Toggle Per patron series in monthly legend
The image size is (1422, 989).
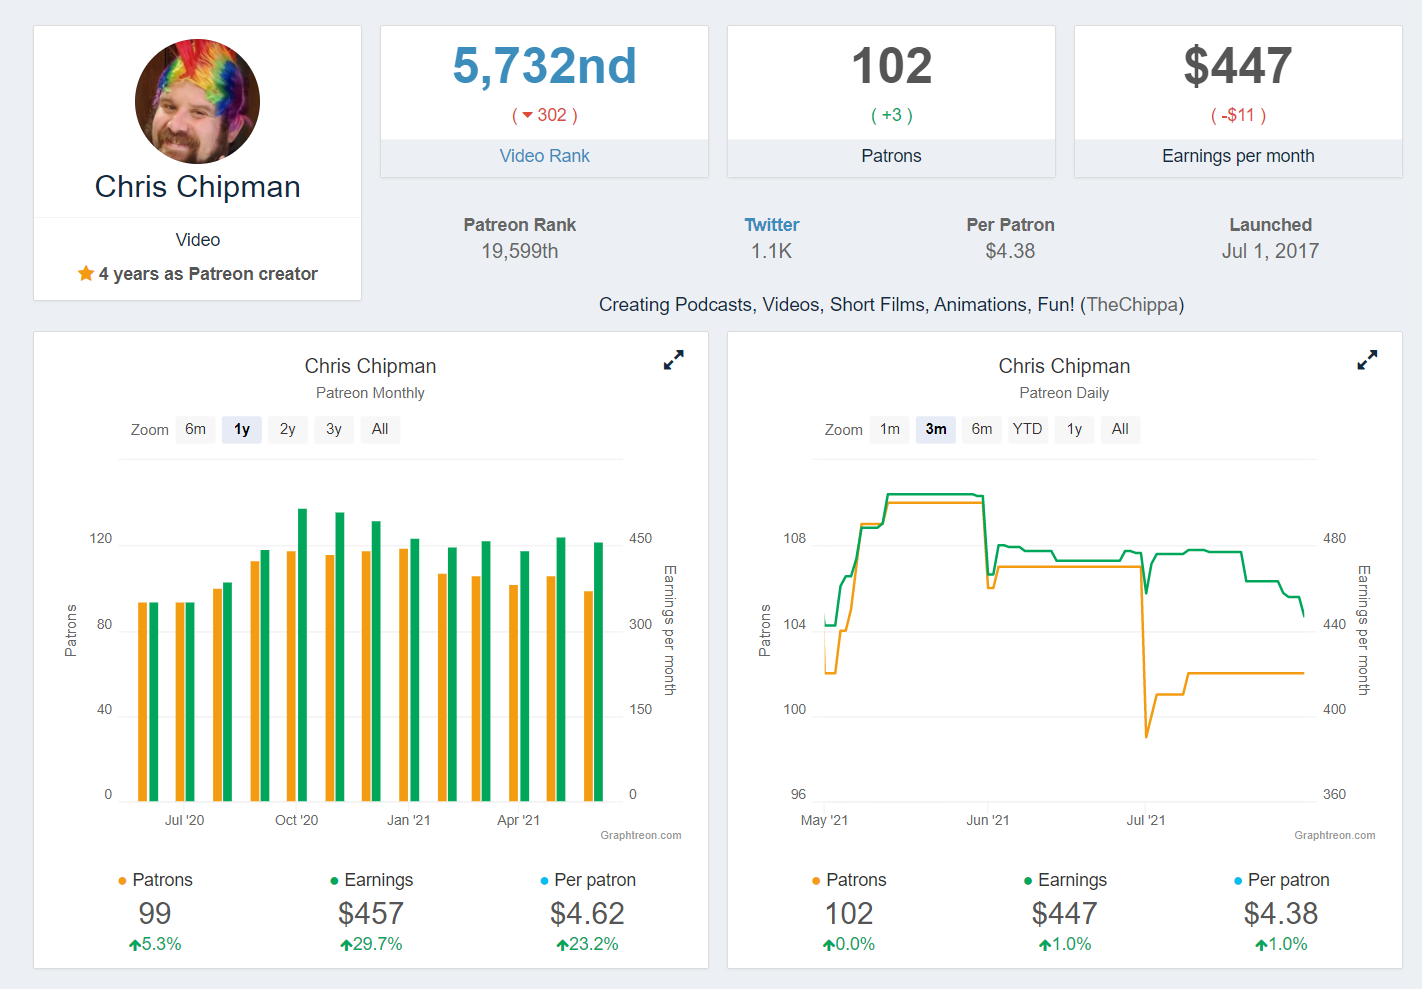[x=588, y=880]
